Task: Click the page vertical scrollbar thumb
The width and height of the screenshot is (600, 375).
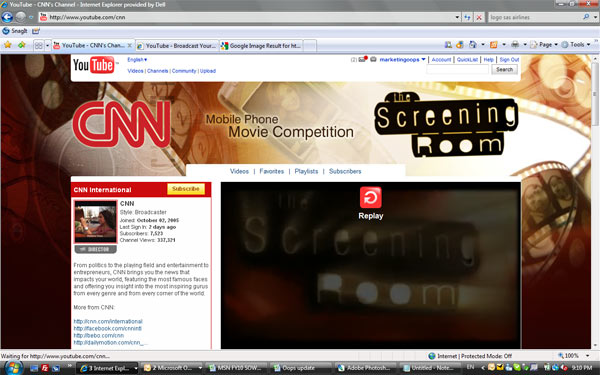Action: click(595, 94)
